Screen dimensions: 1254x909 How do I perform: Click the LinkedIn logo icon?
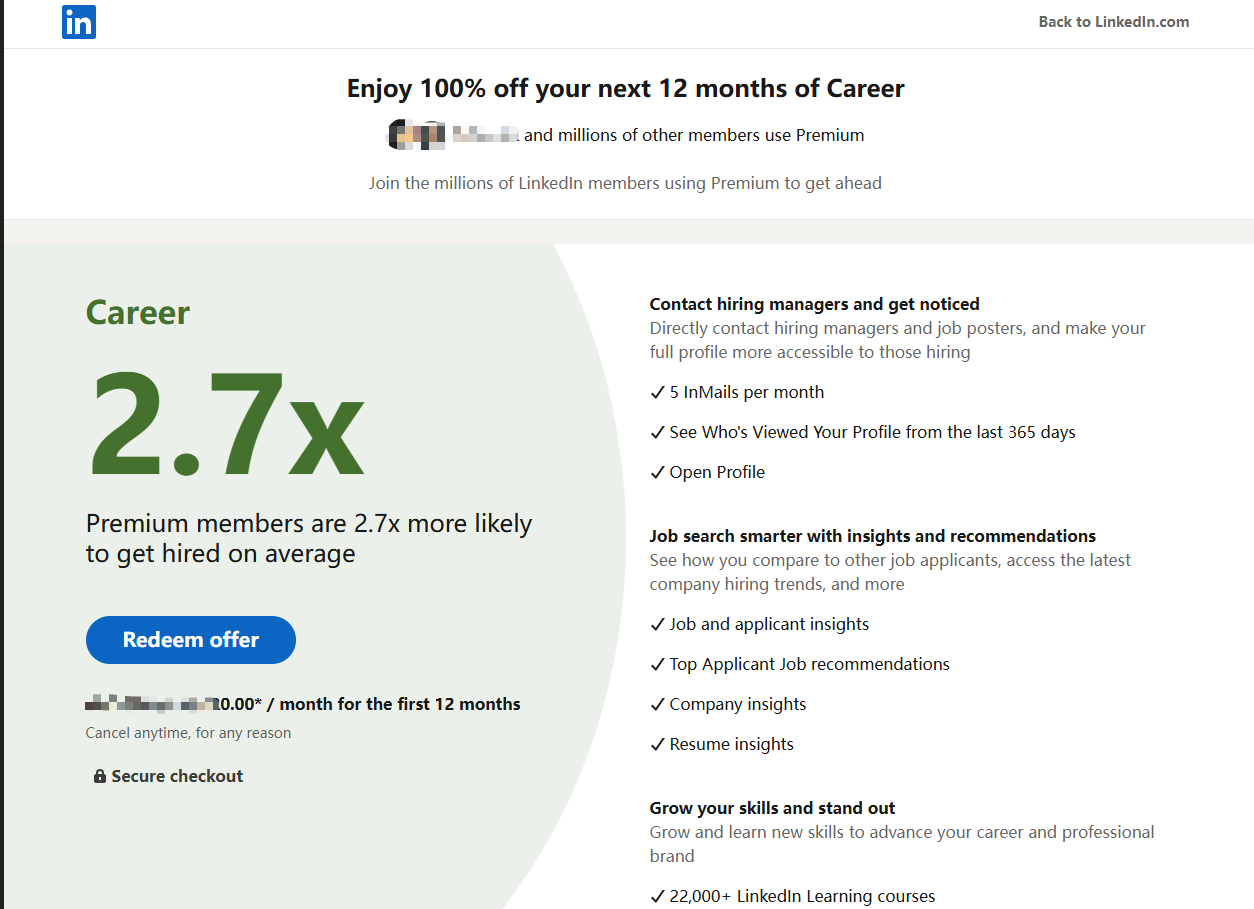point(79,22)
